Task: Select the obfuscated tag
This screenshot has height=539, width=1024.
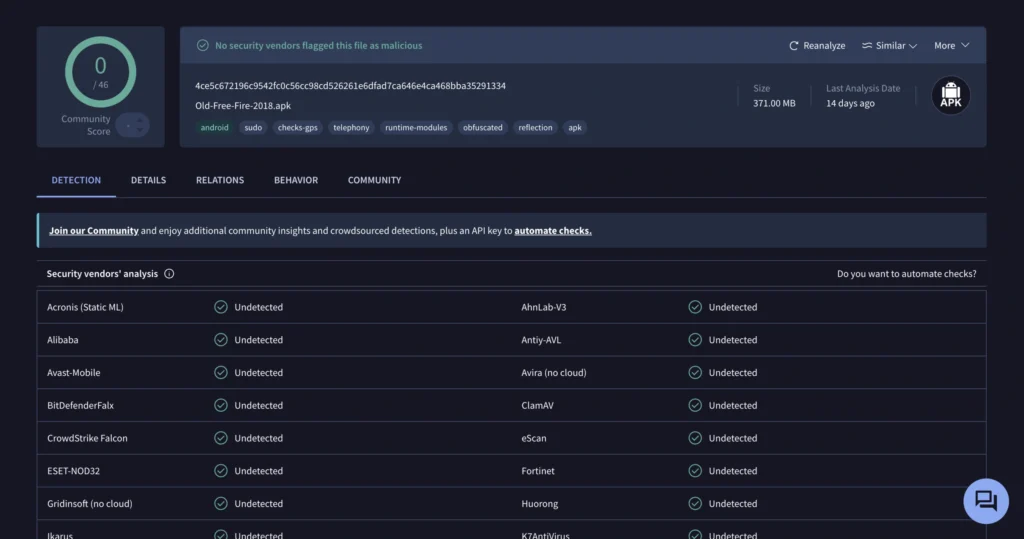Action: (483, 127)
